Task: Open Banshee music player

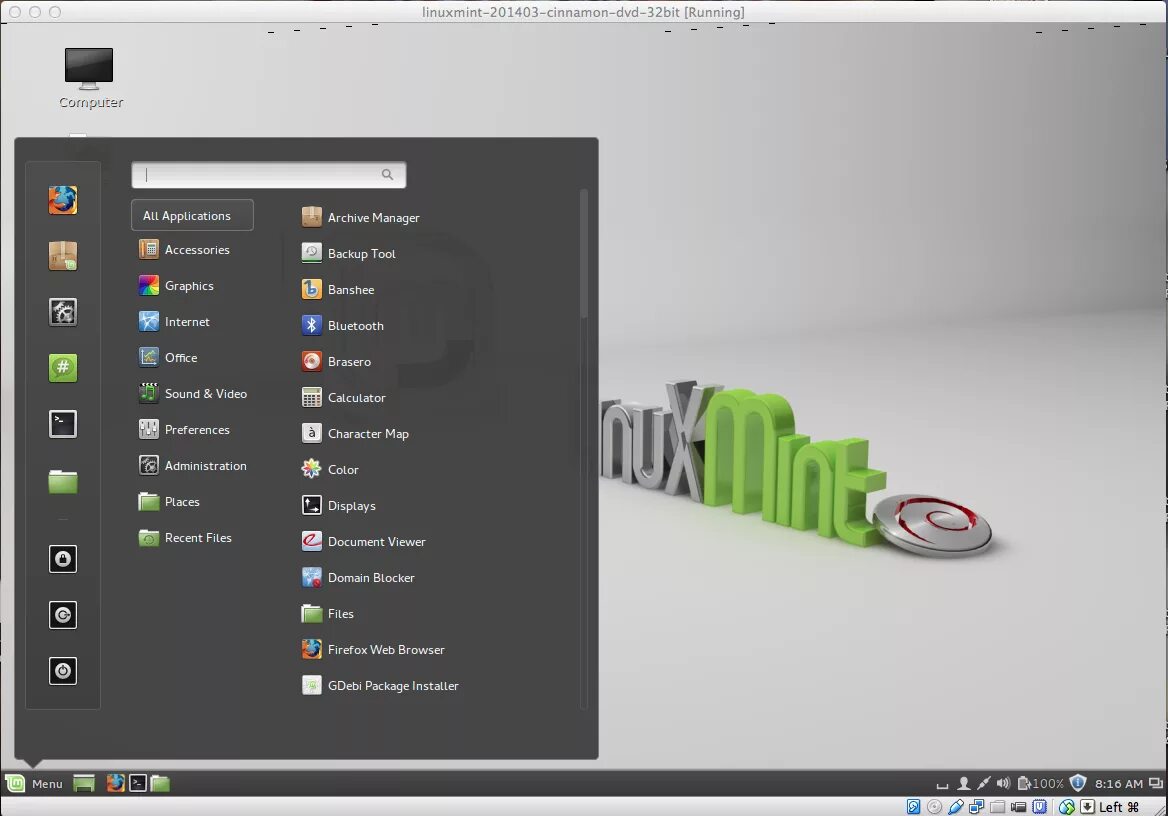Action: 338,289
